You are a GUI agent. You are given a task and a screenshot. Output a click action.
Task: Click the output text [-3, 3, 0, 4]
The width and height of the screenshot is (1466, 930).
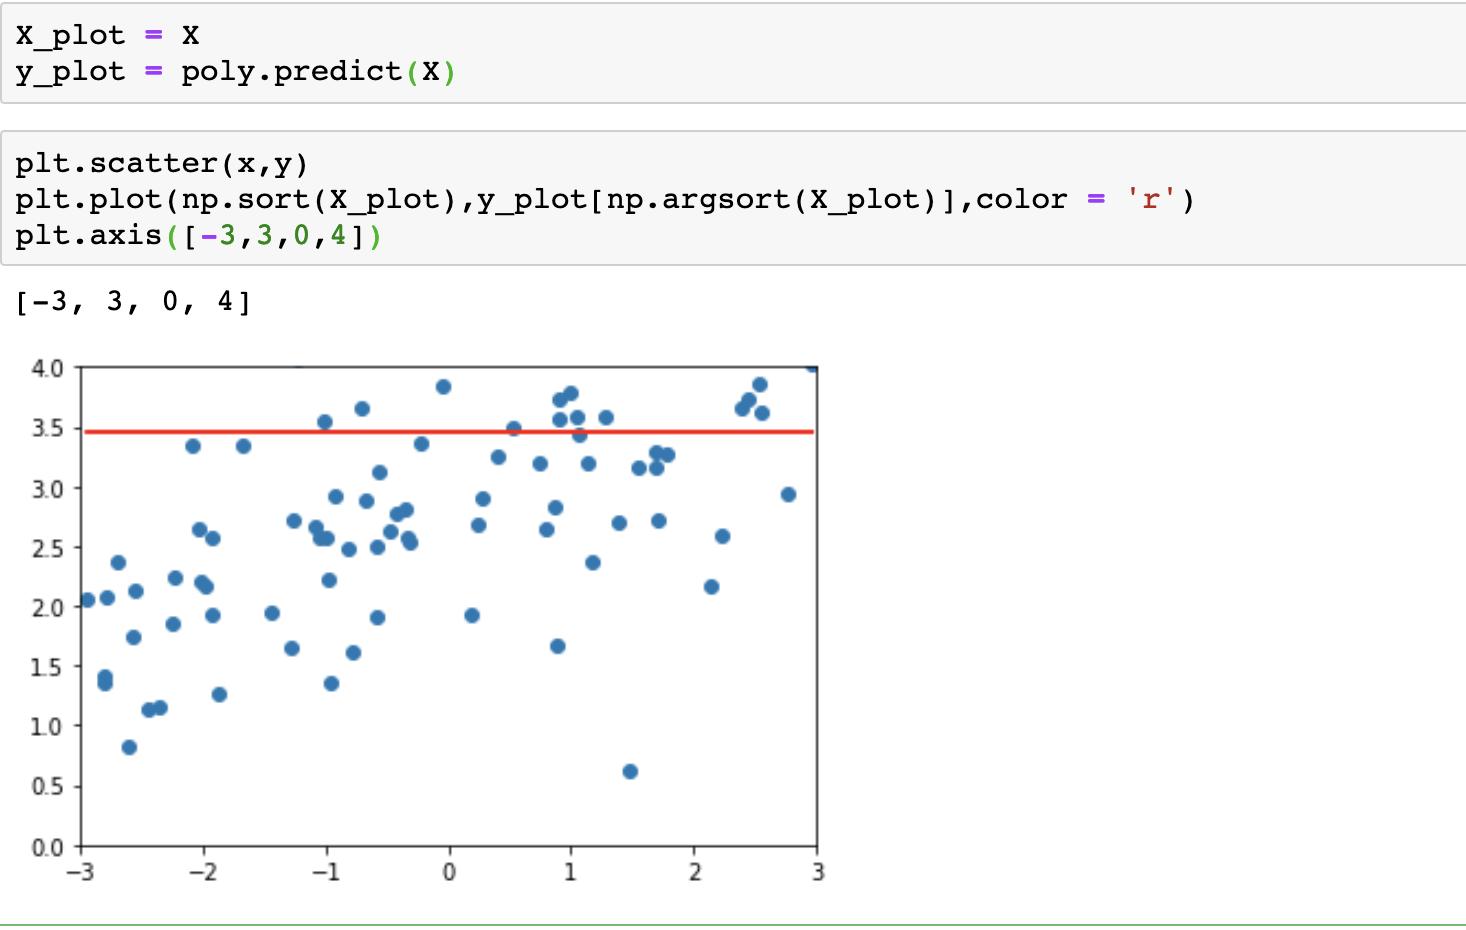[x=133, y=301]
